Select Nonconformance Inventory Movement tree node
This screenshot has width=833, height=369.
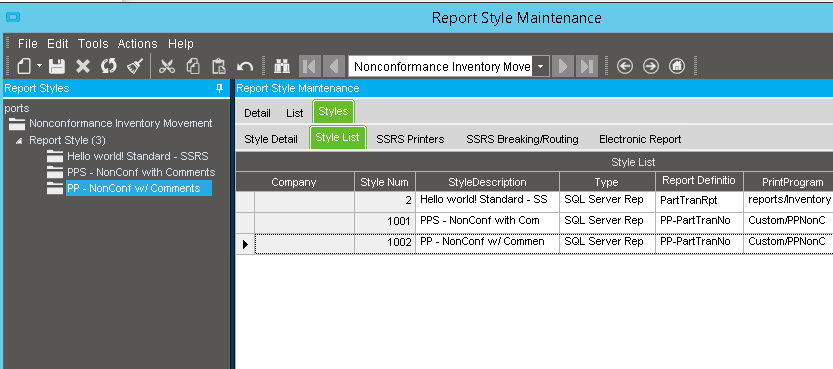point(121,123)
